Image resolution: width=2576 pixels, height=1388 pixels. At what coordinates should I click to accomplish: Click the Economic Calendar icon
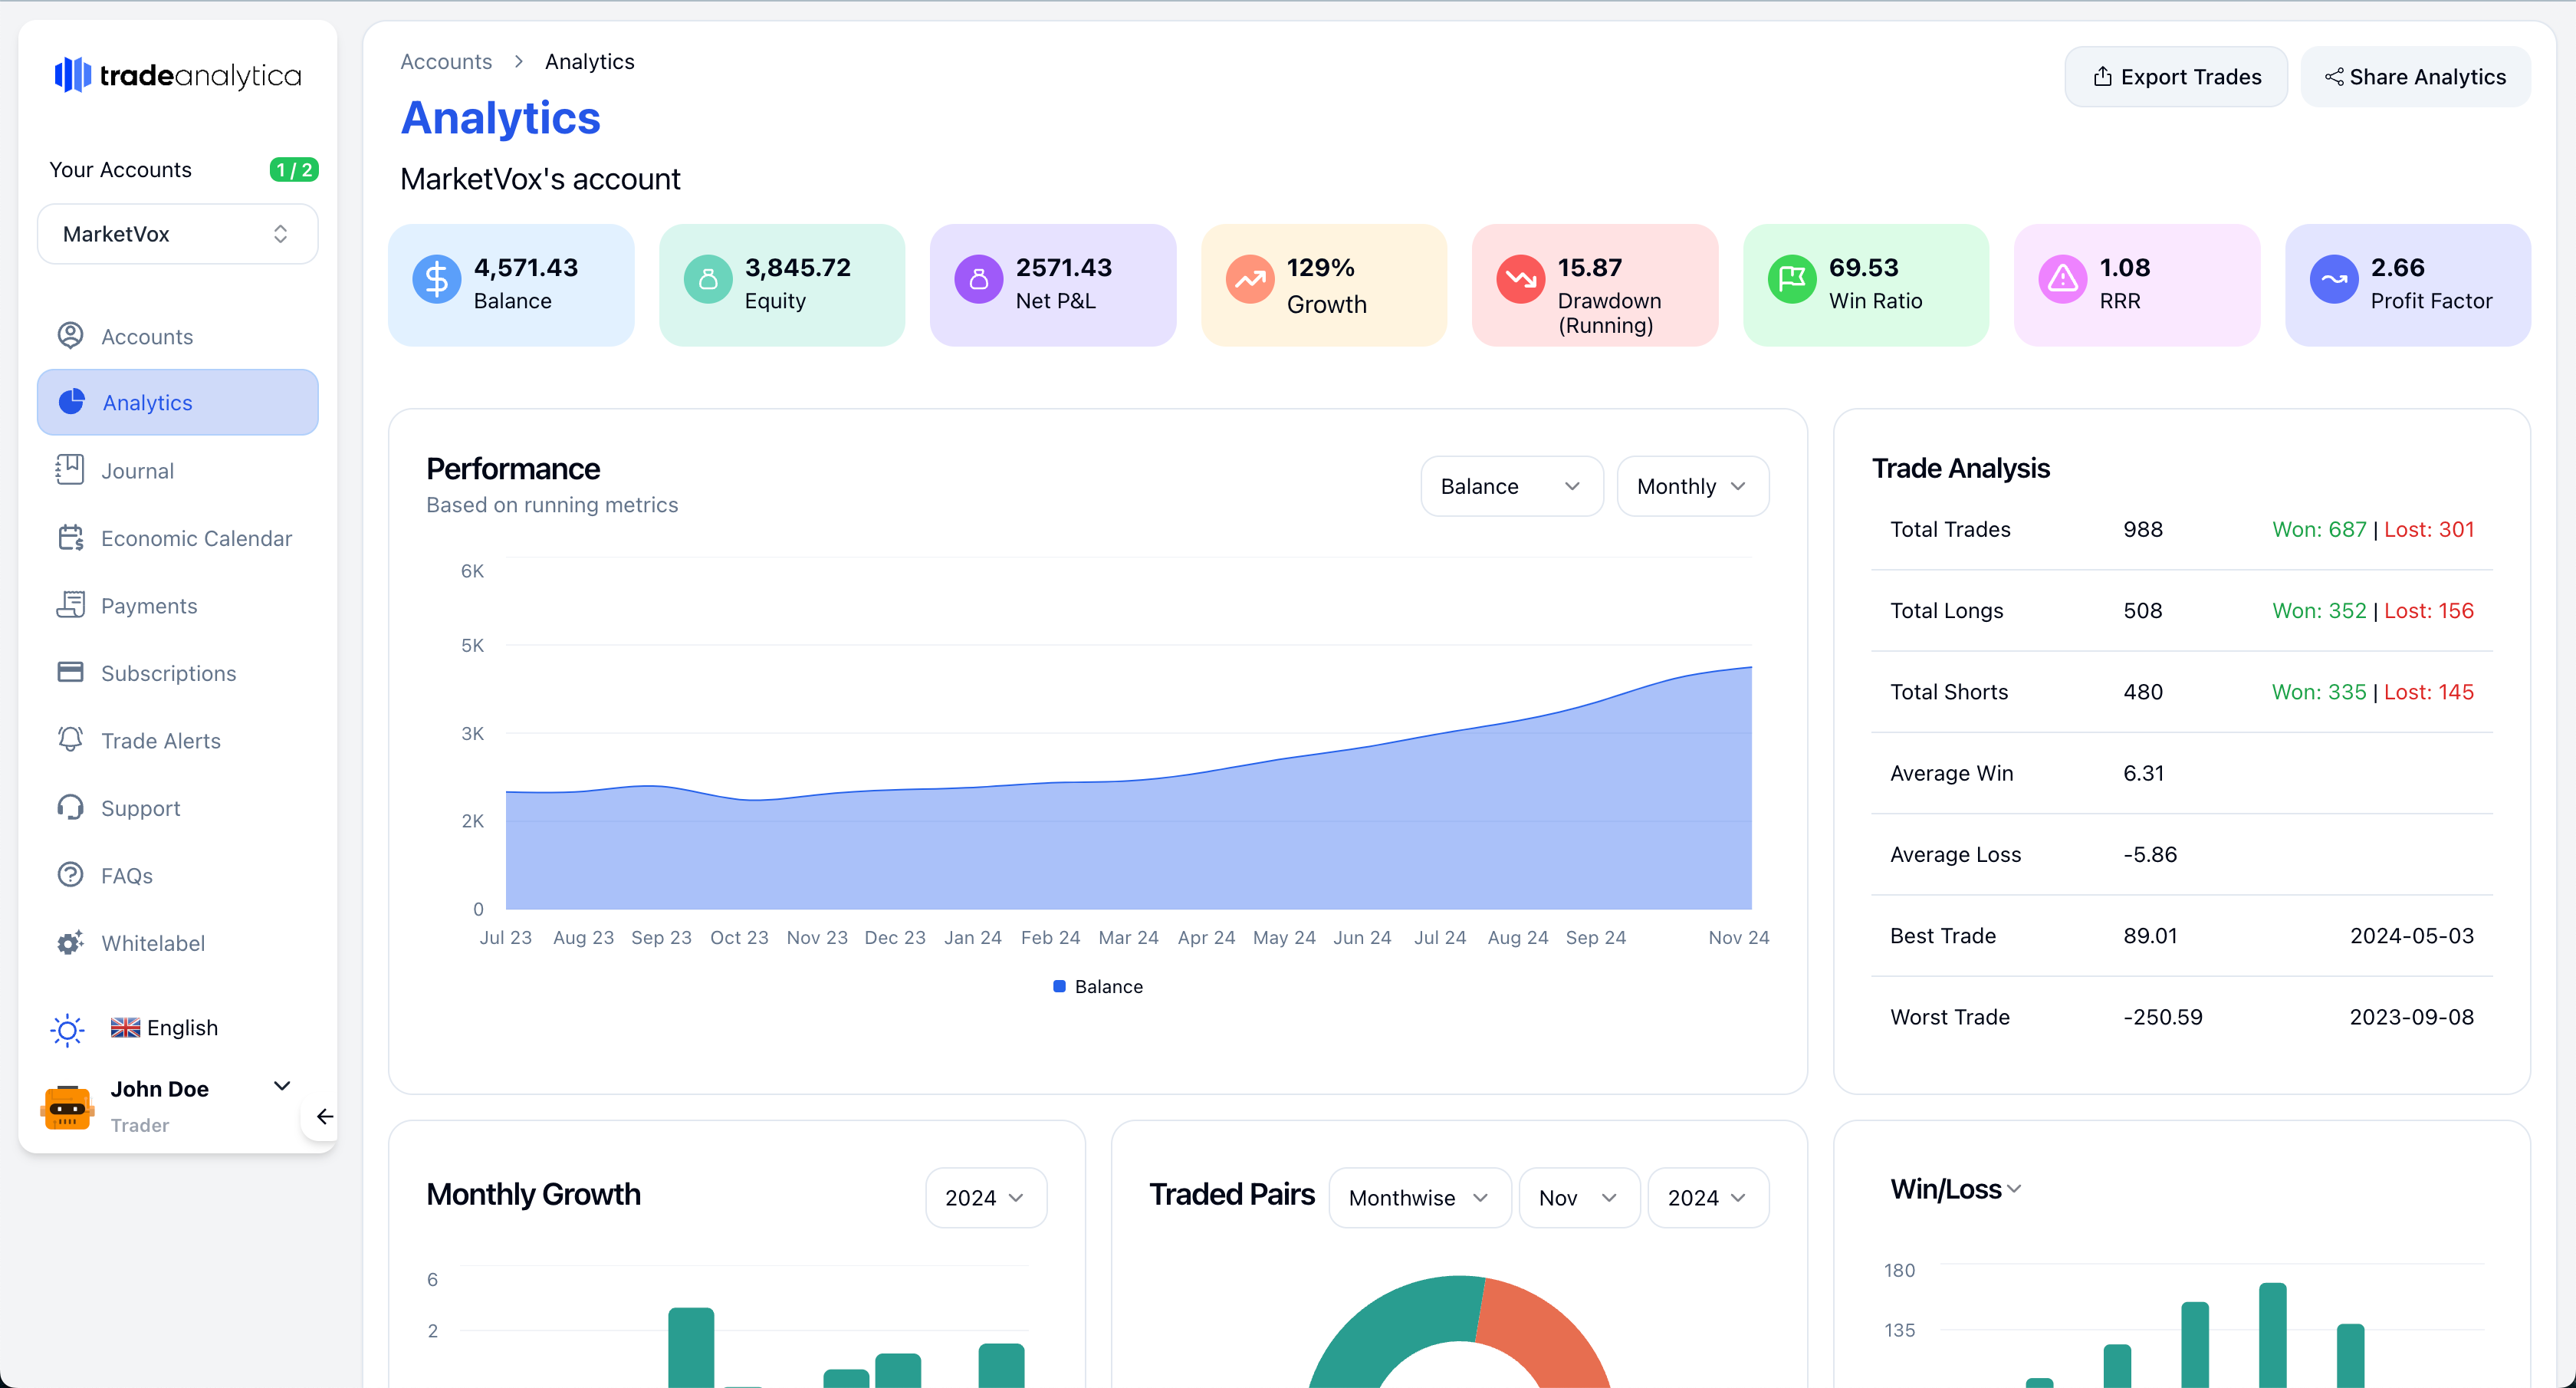click(70, 537)
